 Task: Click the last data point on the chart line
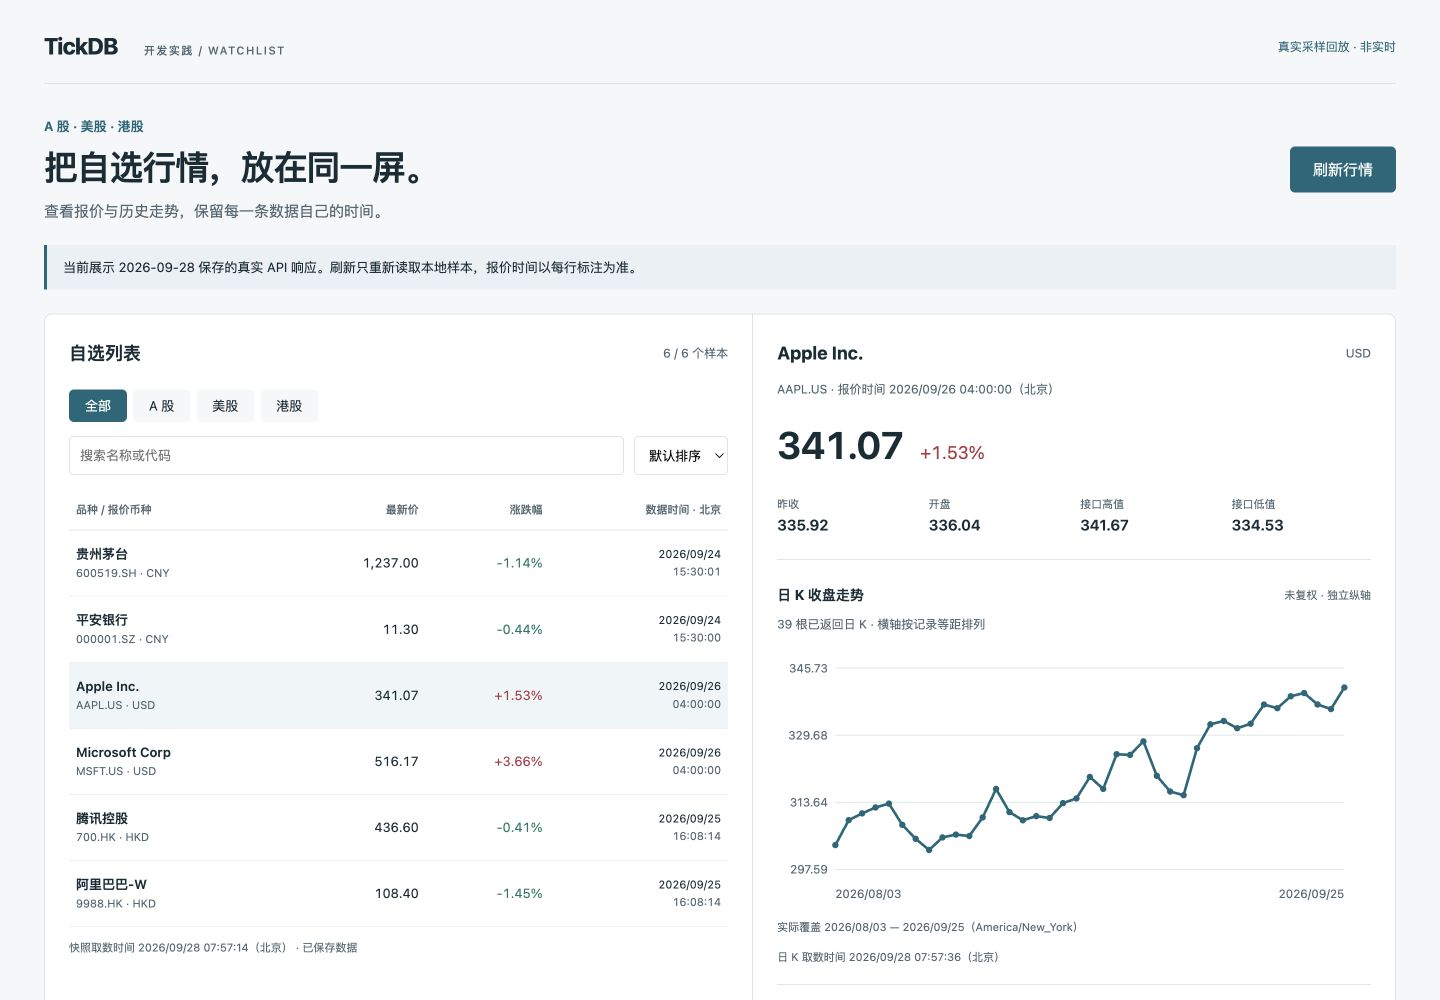[x=1344, y=688]
